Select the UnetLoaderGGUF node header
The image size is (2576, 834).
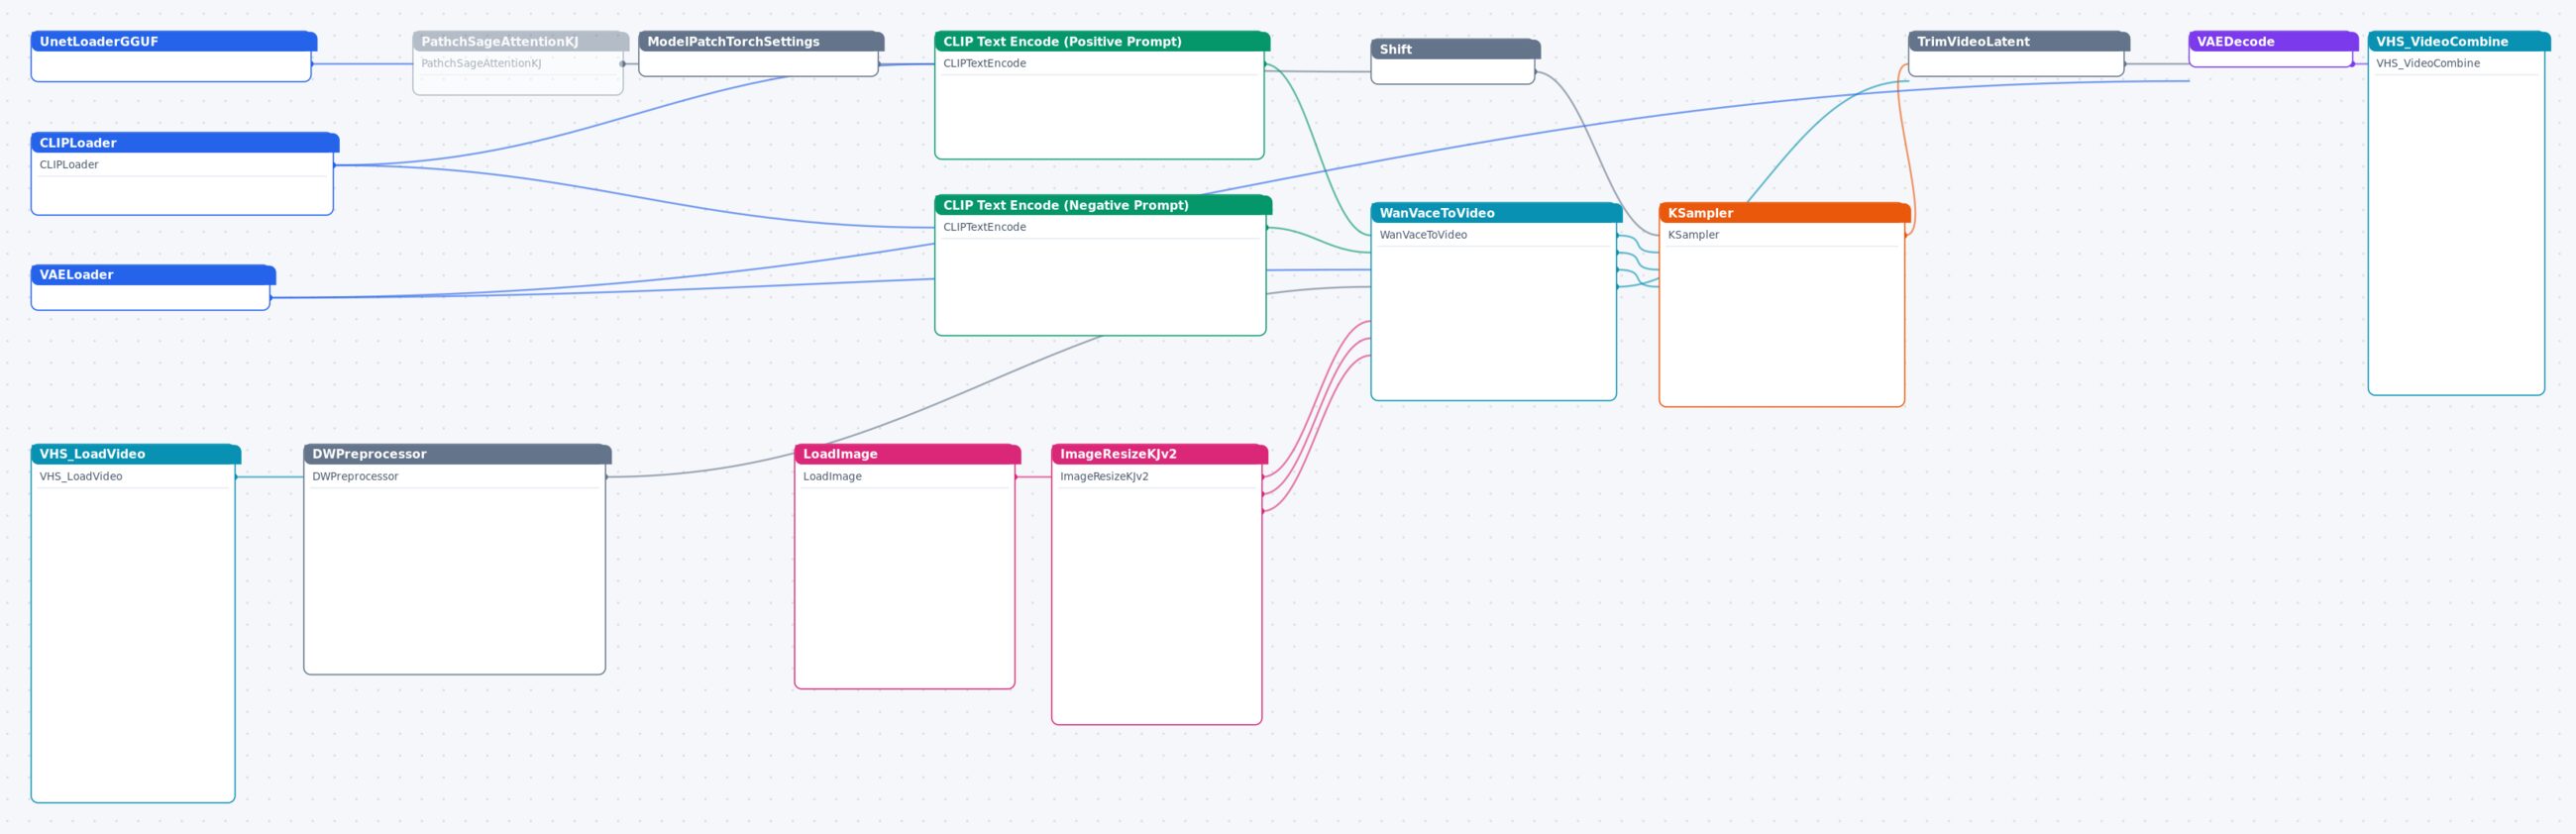pos(174,41)
